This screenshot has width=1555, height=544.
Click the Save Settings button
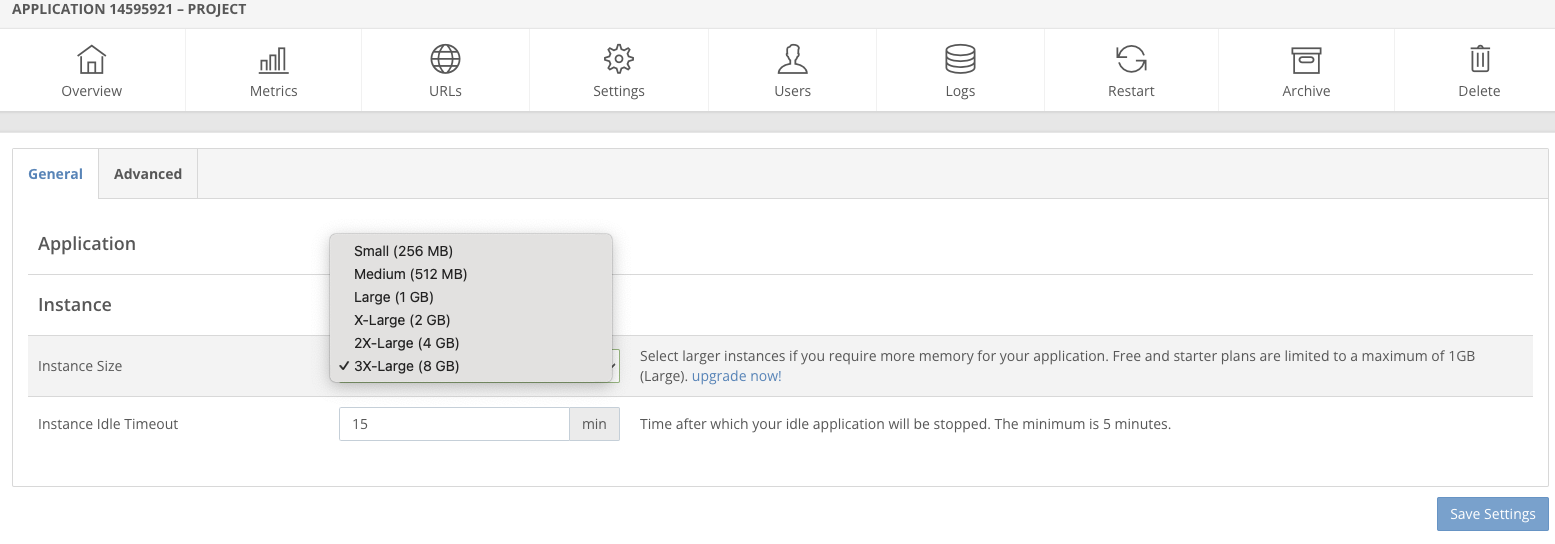coord(1492,514)
